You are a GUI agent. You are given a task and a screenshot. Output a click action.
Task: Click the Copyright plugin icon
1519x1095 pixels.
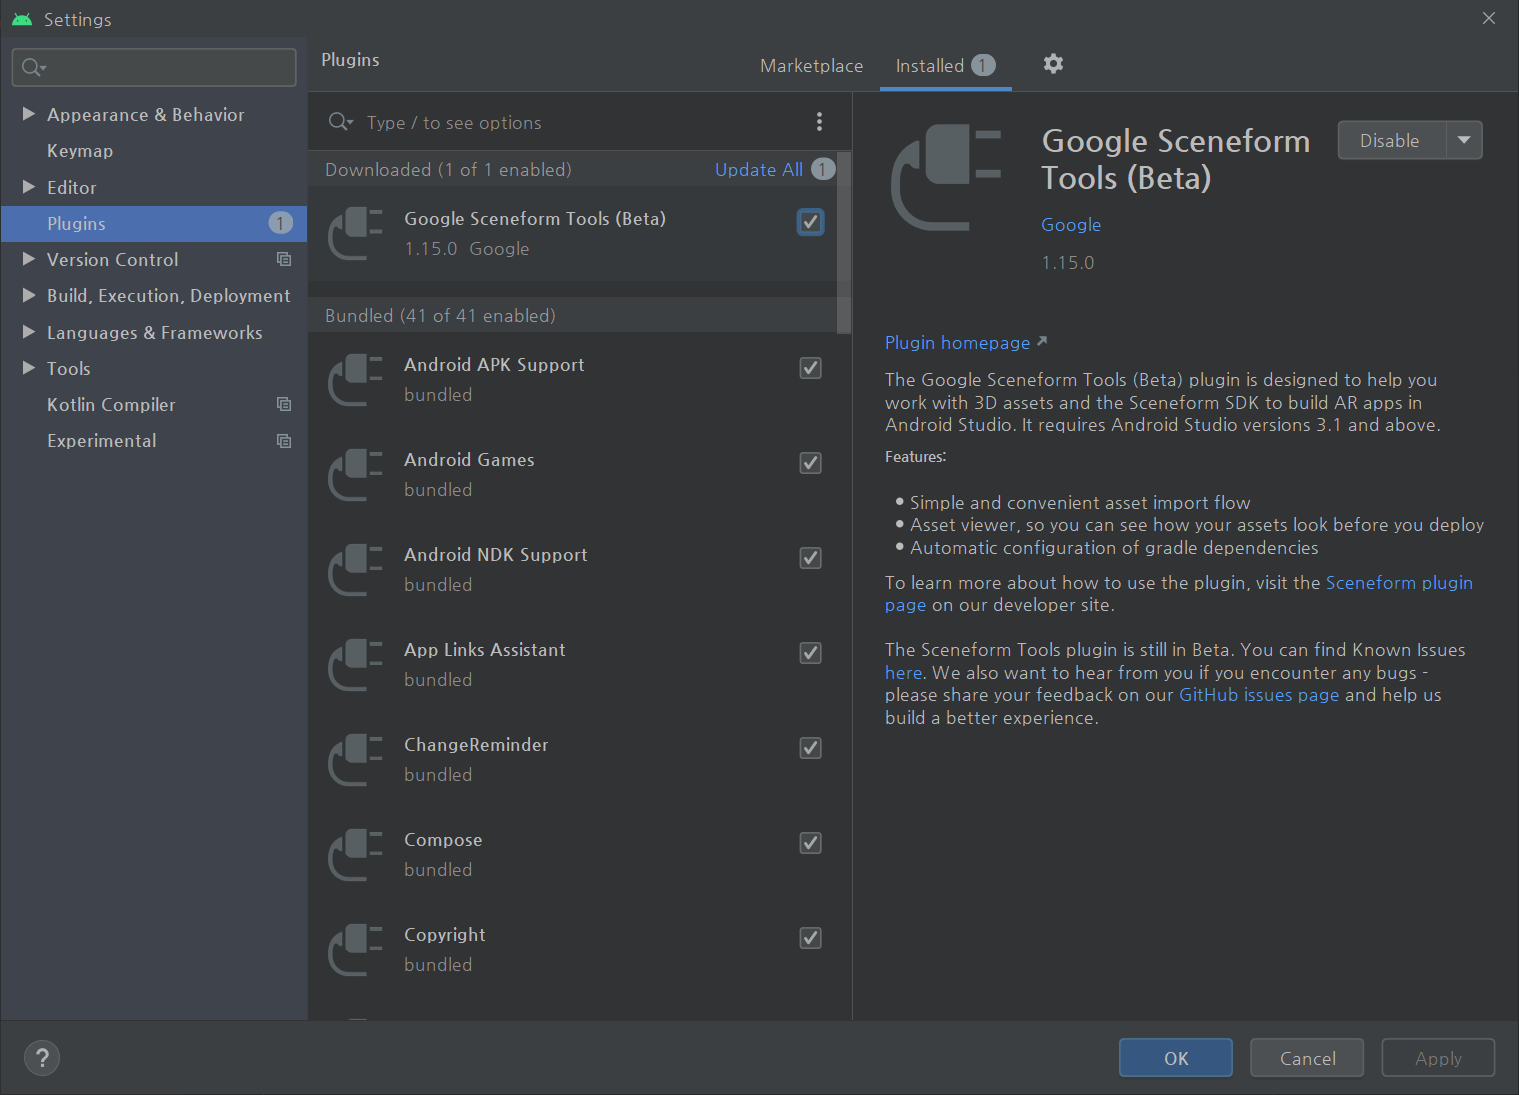356,949
